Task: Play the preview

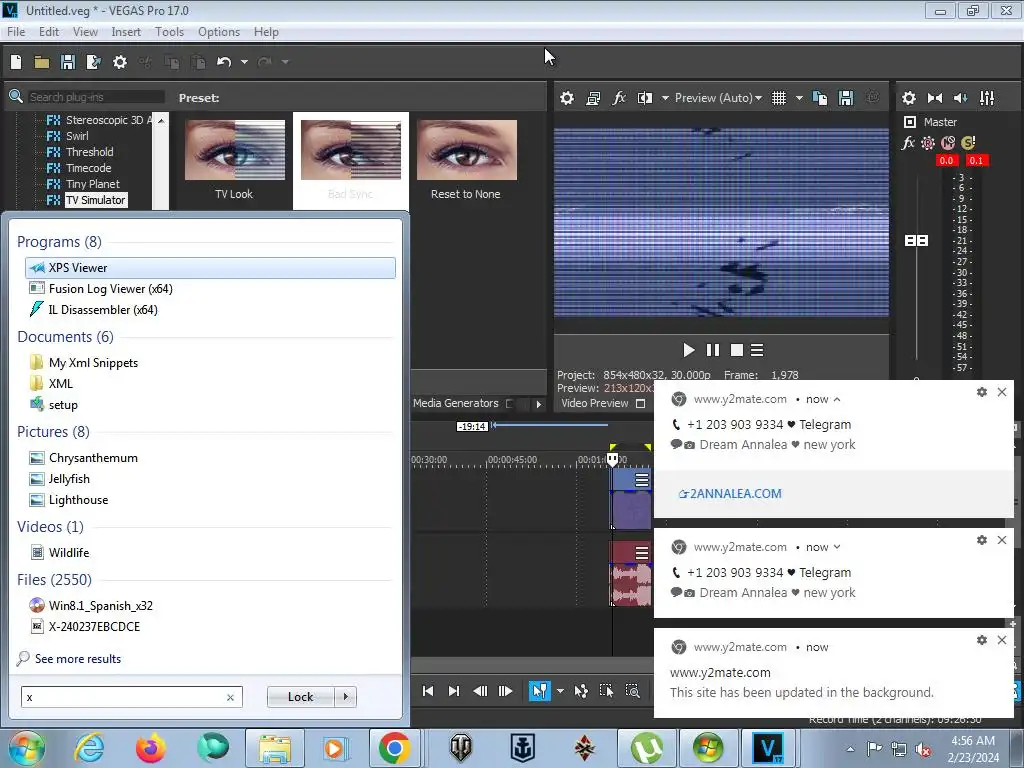Action: pyautogui.click(x=688, y=351)
